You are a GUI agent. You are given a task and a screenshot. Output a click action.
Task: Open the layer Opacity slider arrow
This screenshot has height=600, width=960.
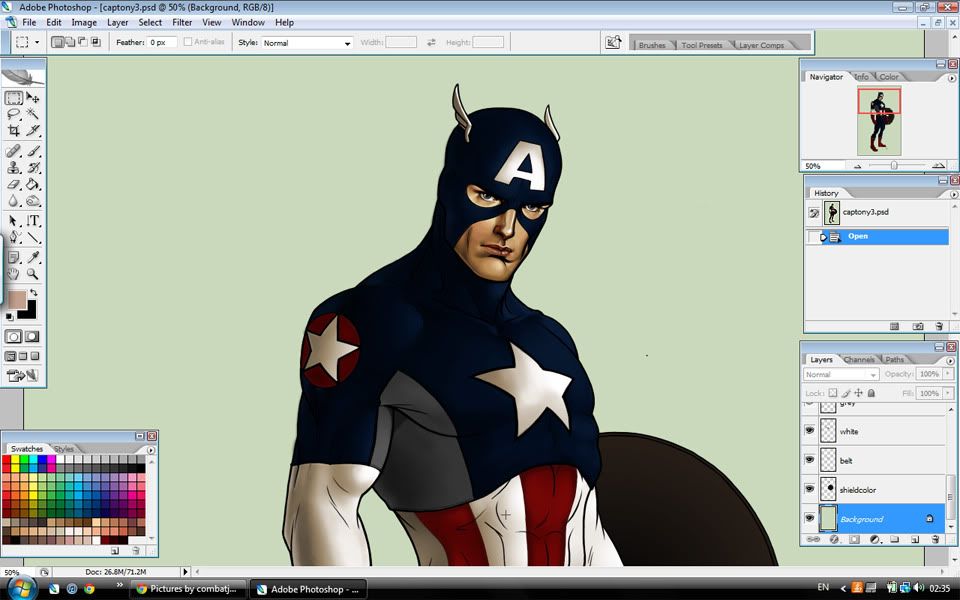948,374
